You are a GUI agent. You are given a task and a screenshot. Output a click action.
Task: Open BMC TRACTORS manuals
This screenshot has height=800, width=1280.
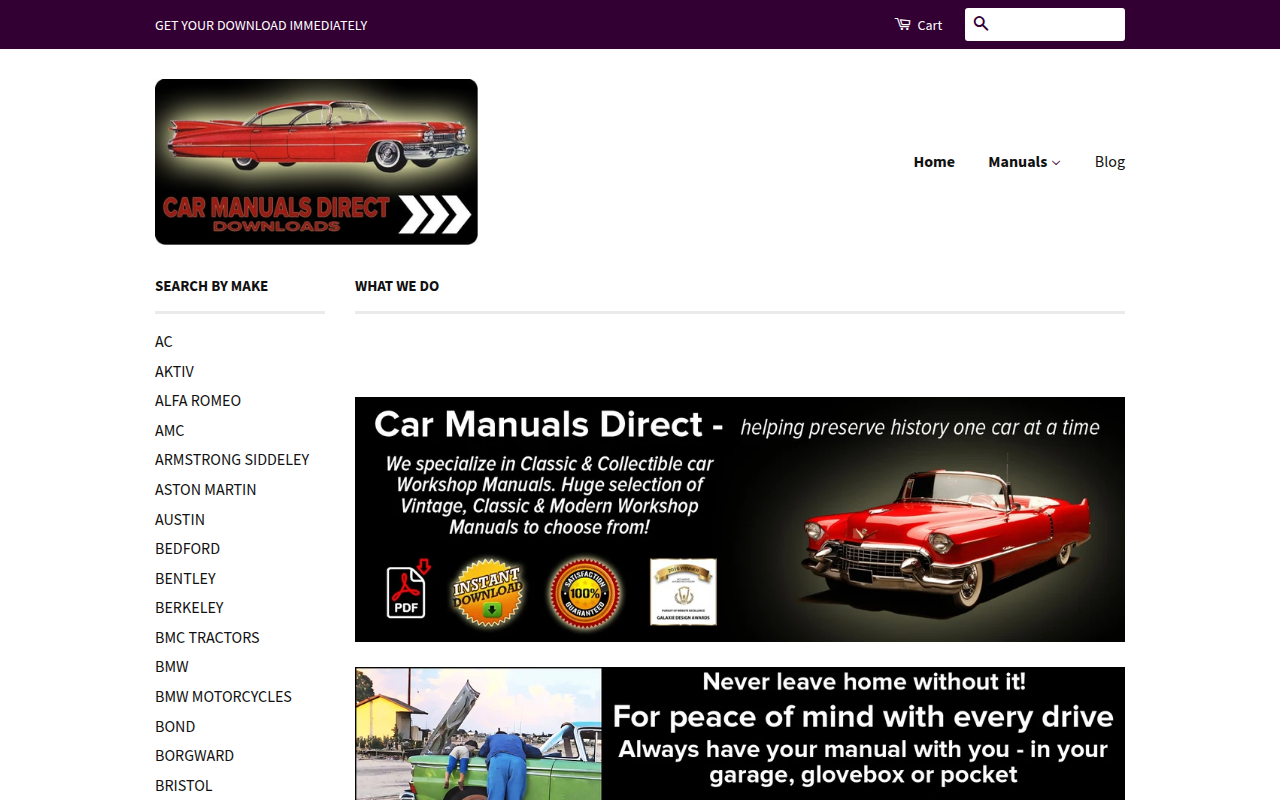[x=207, y=637]
